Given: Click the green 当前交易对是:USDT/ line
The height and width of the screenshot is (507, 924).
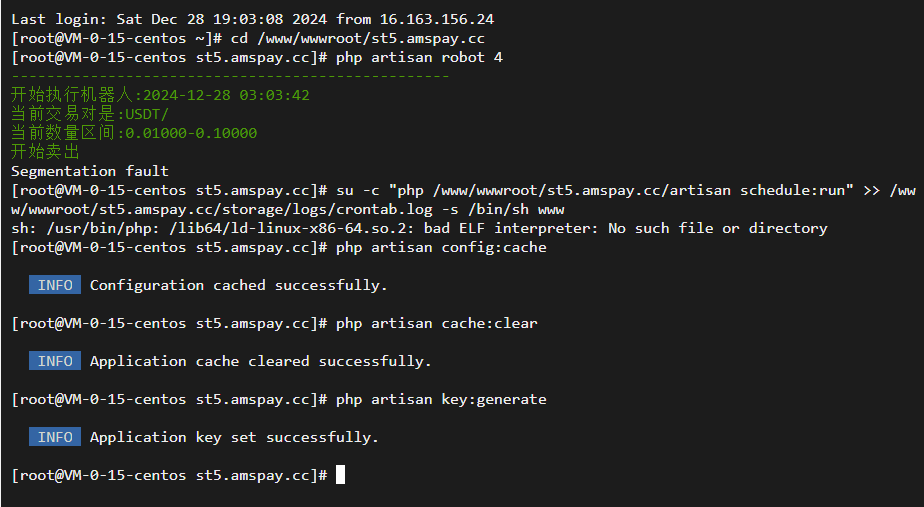Looking at the screenshot, I should [90, 114].
